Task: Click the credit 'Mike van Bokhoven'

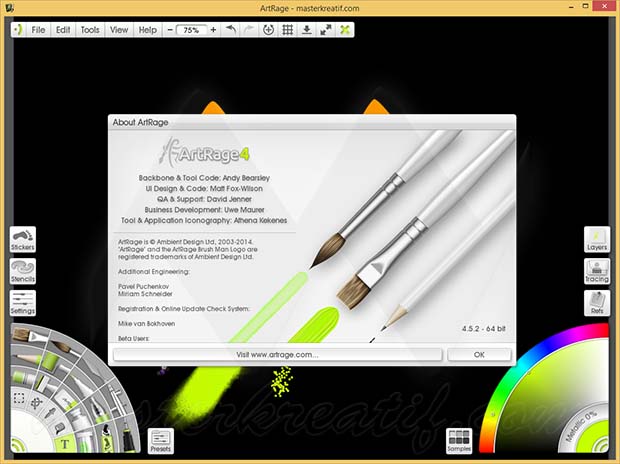Action: [146, 324]
